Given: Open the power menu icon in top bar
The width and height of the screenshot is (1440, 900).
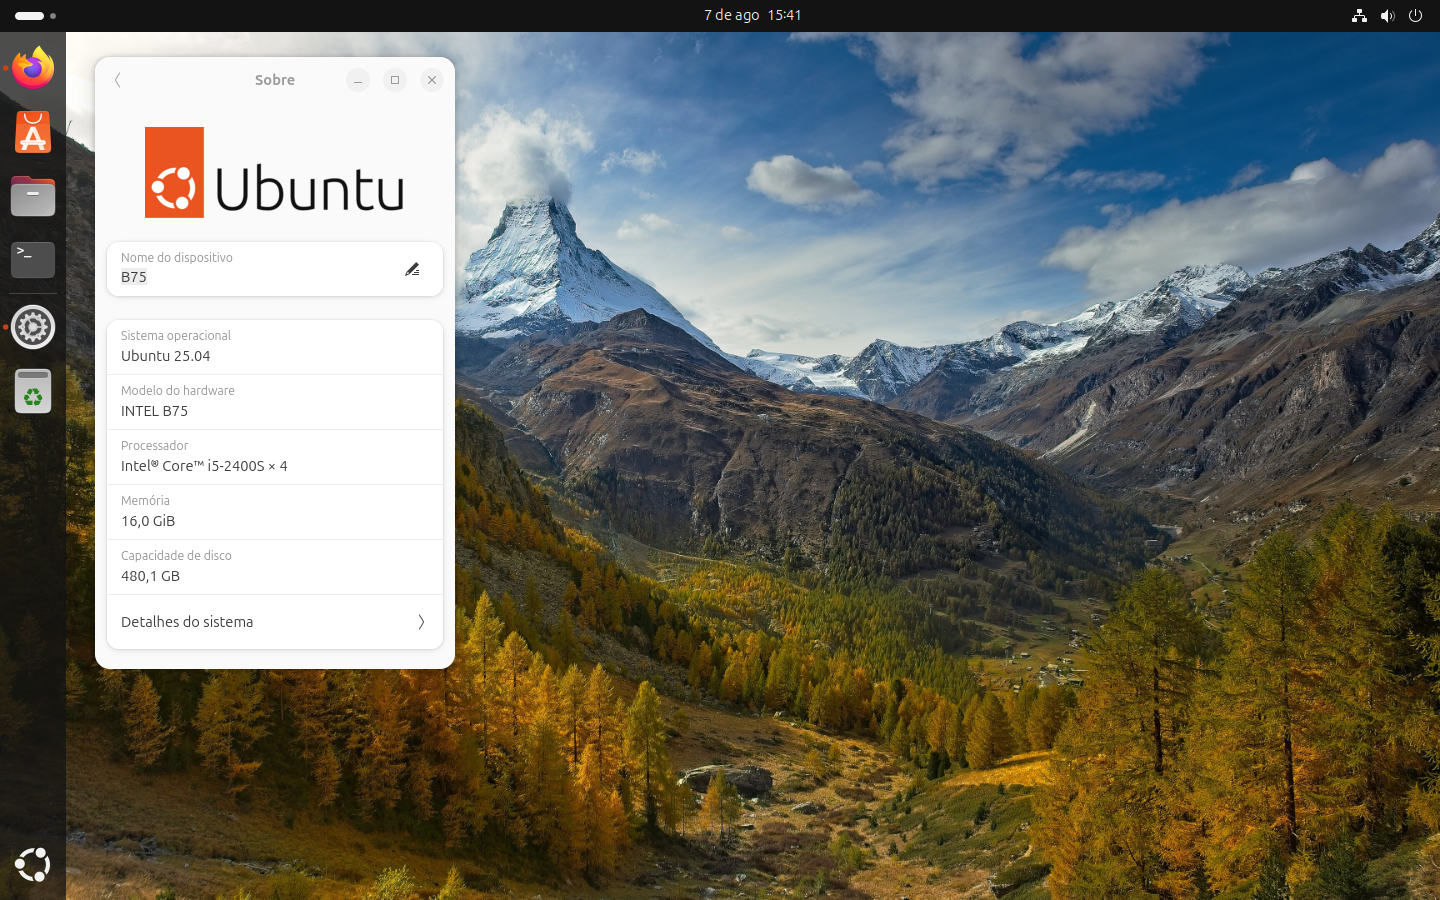Looking at the screenshot, I should click(1415, 15).
